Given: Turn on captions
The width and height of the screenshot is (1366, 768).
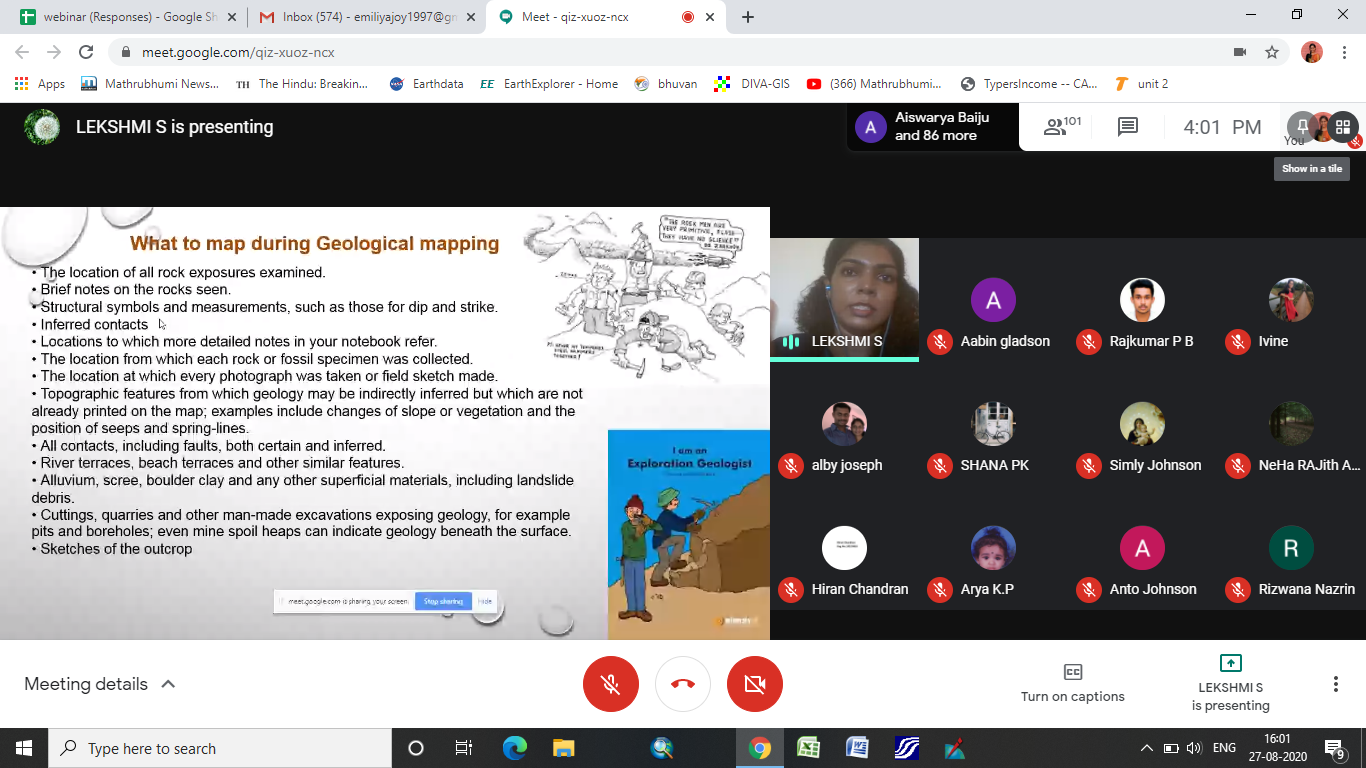Looking at the screenshot, I should pyautogui.click(x=1072, y=683).
